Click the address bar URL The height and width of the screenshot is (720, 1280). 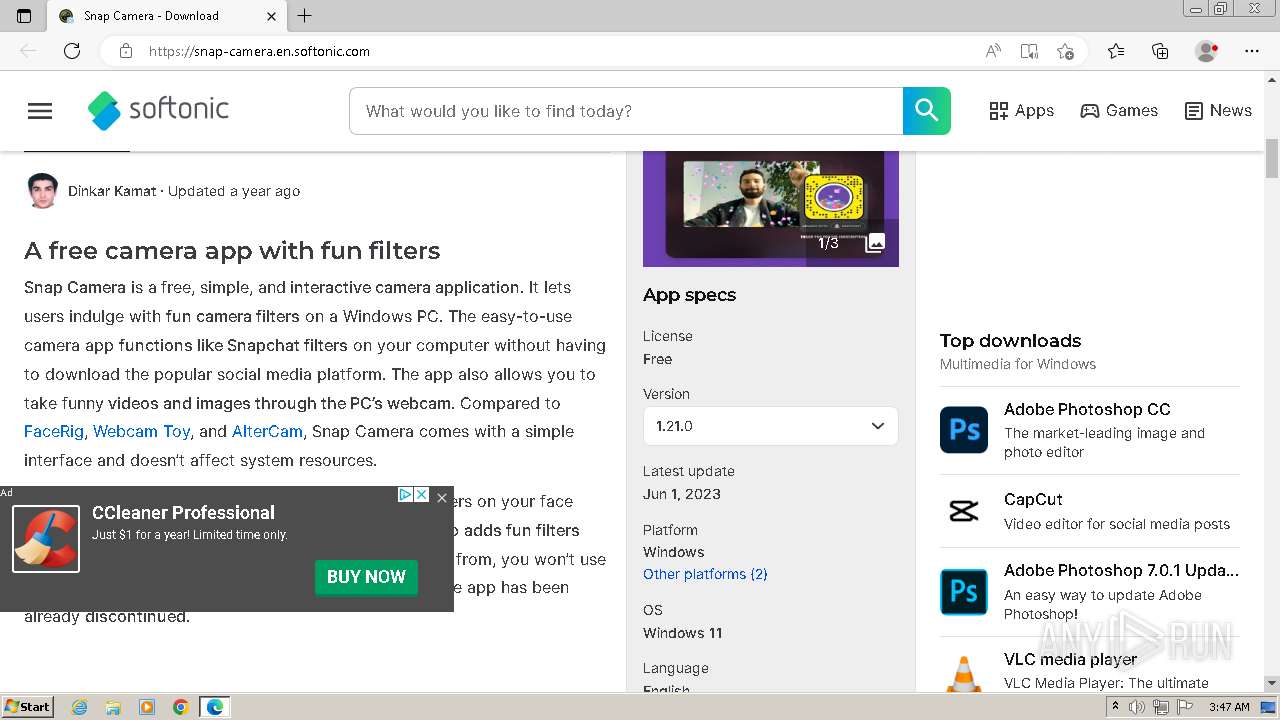(259, 51)
